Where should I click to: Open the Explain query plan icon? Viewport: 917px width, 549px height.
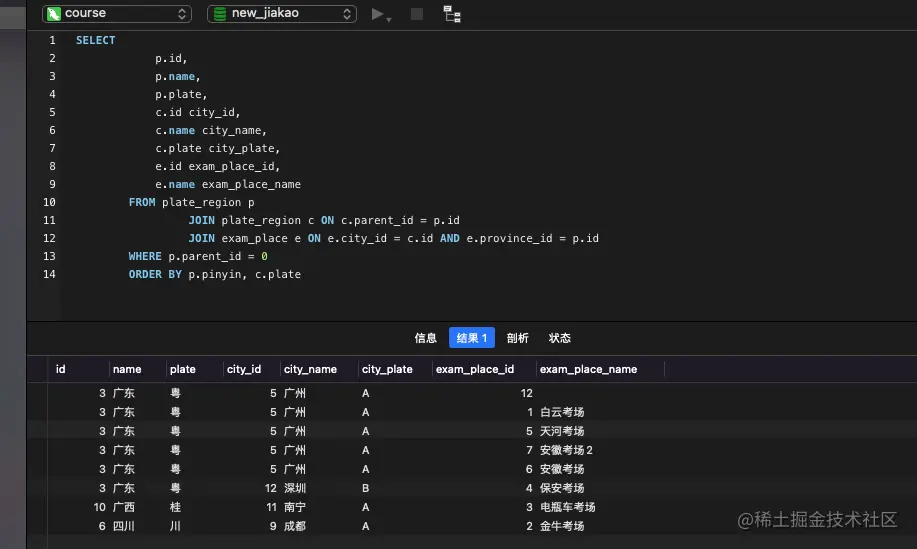(452, 14)
